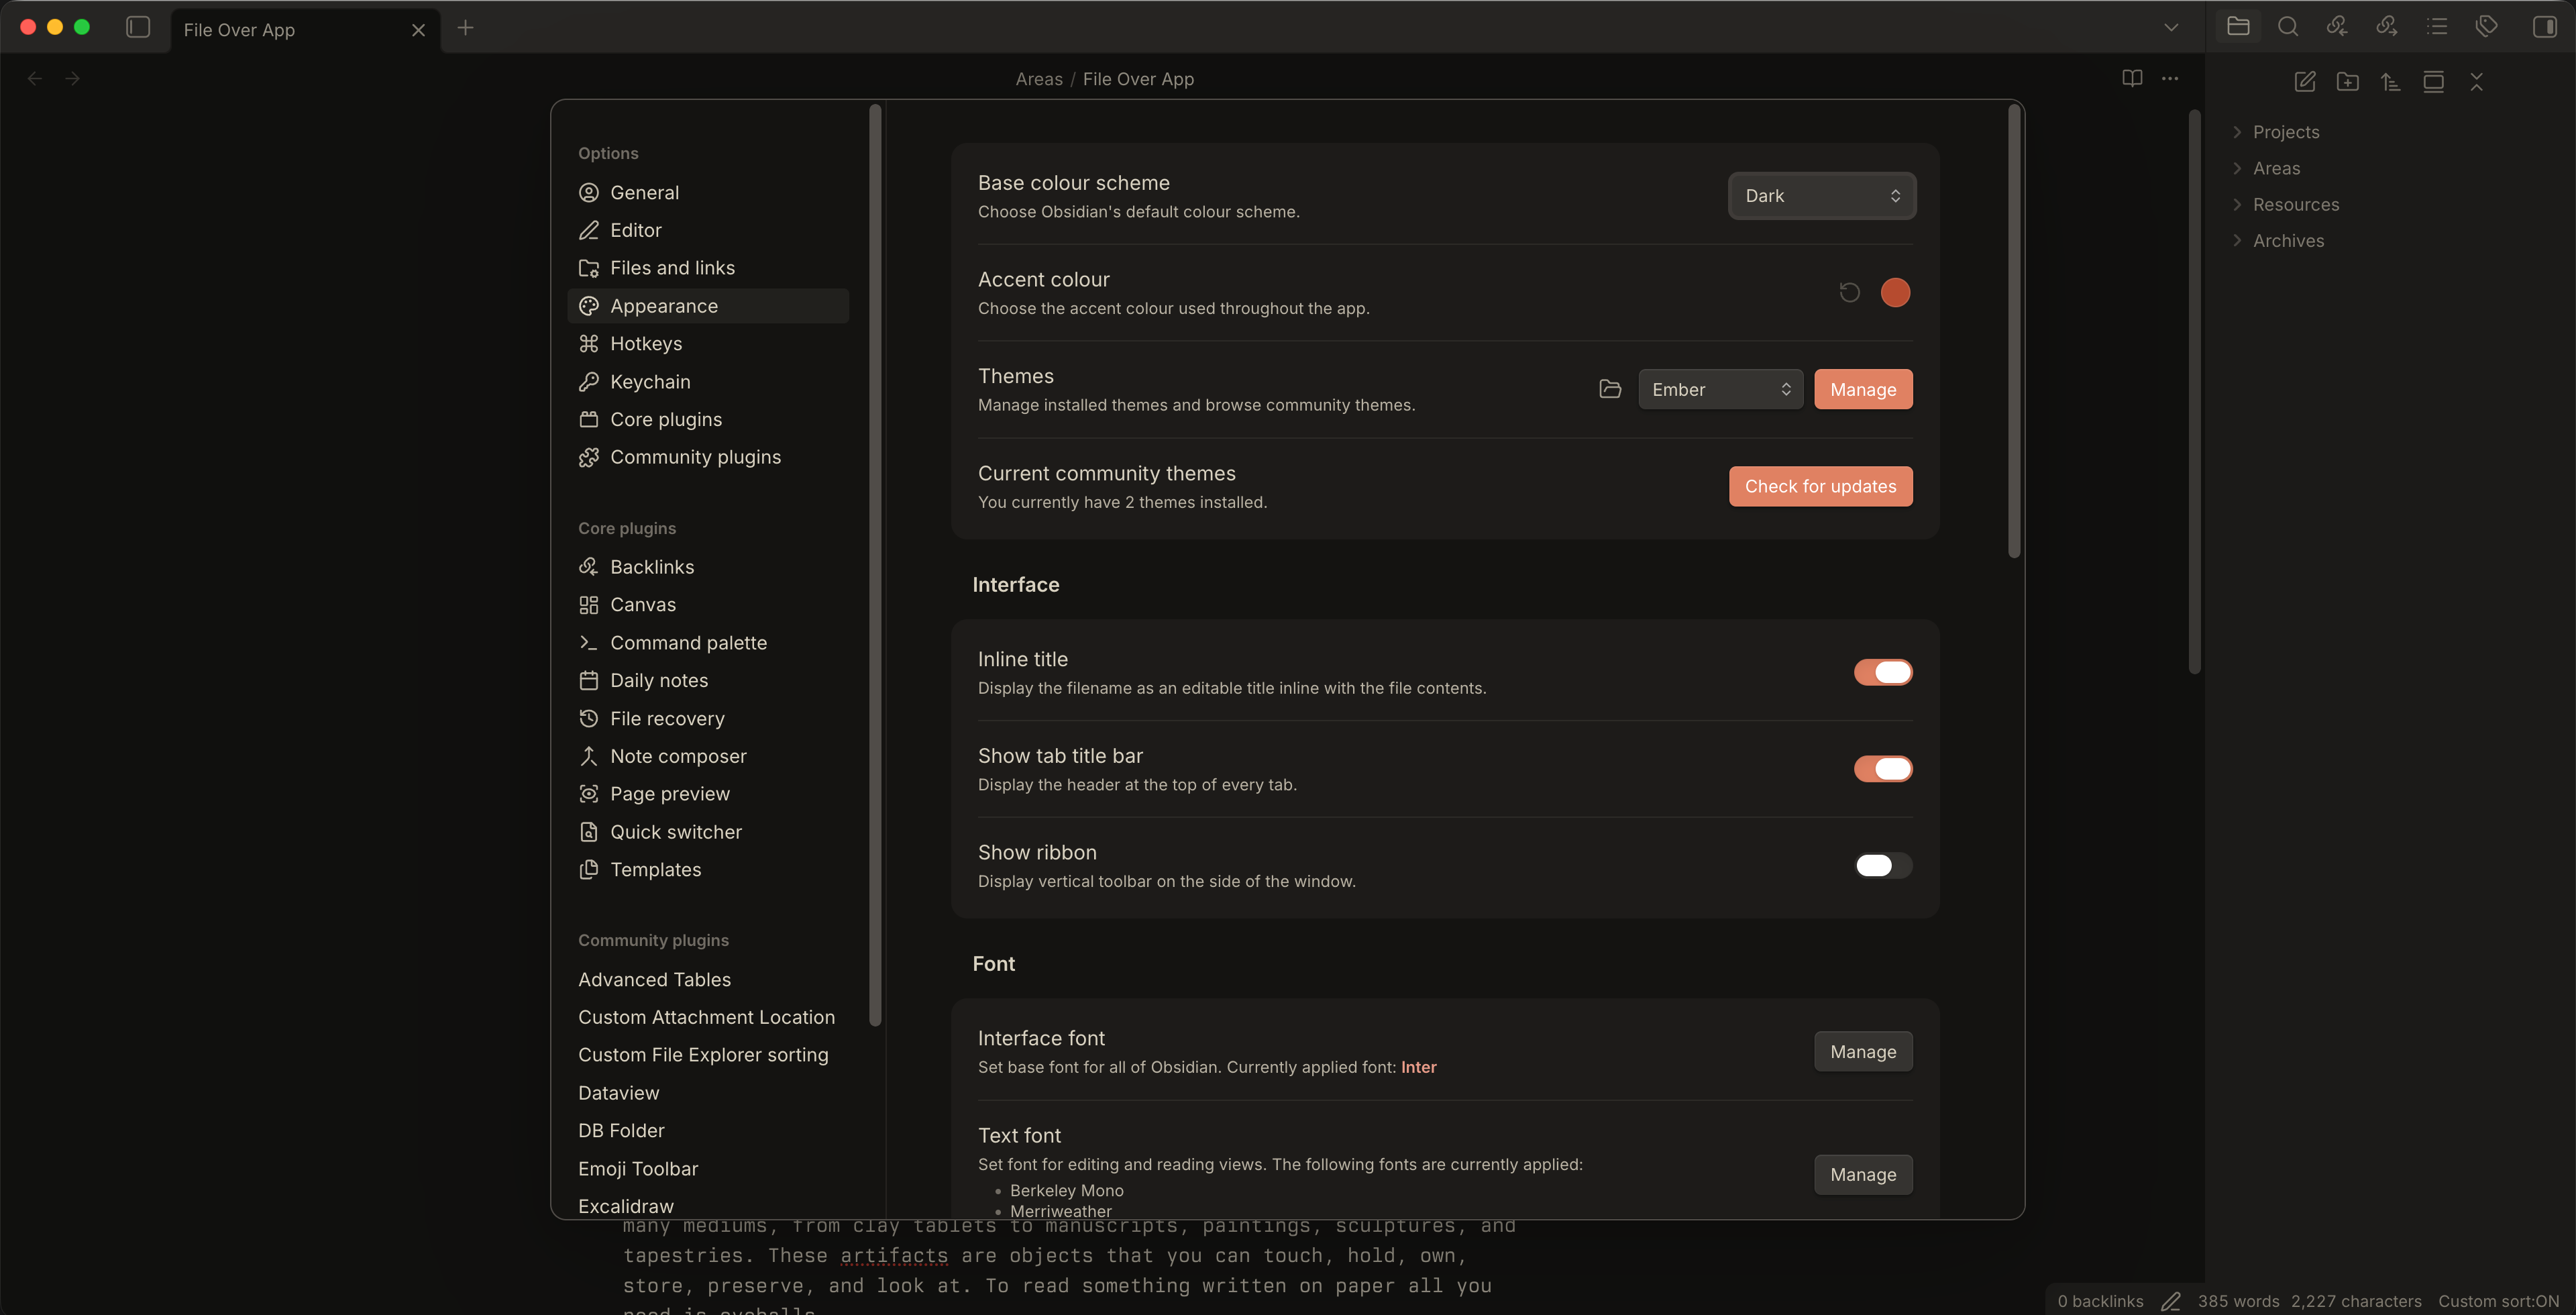Open Advanced Tables plugin settings
Image resolution: width=2576 pixels, height=1315 pixels.
point(708,979)
